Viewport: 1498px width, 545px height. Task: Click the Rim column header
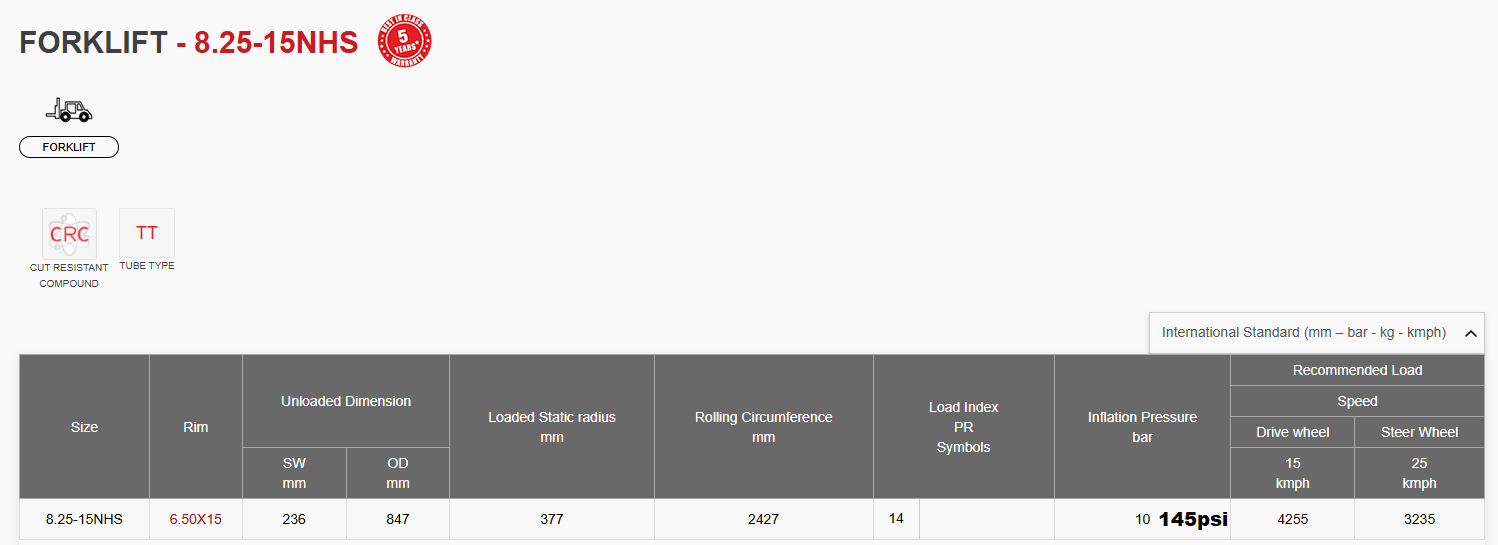(x=196, y=427)
